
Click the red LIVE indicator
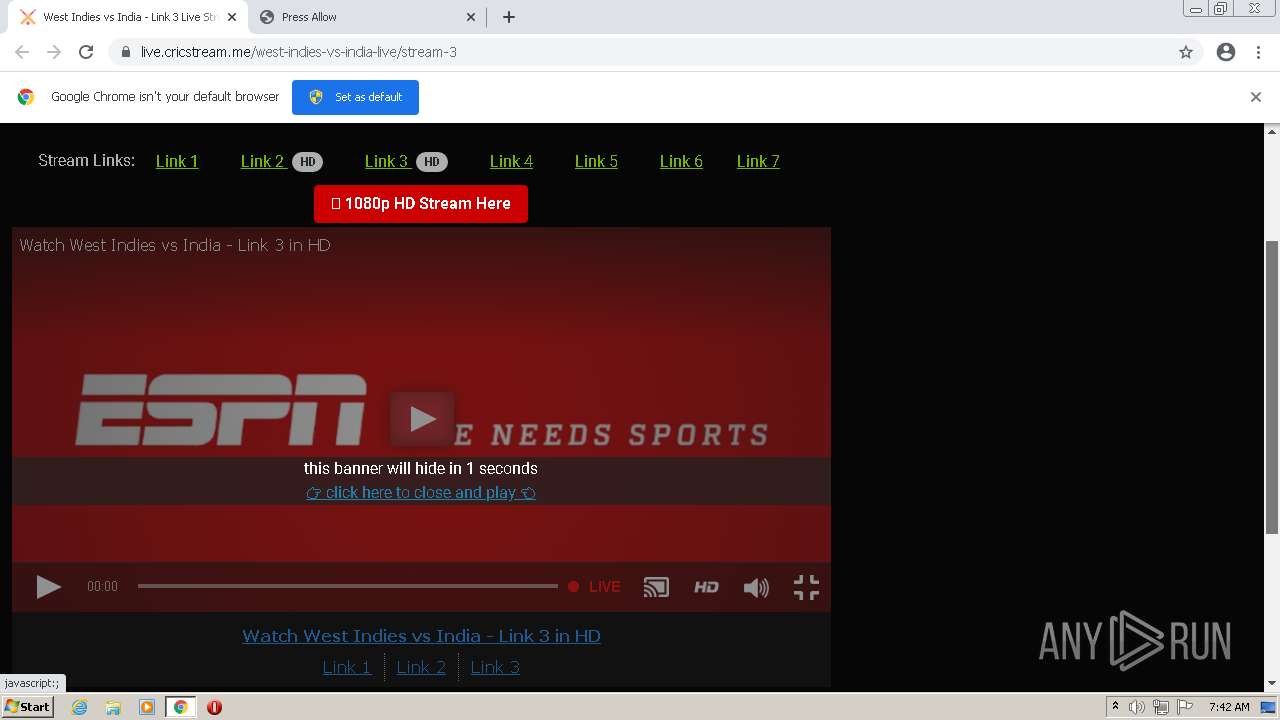pos(594,587)
